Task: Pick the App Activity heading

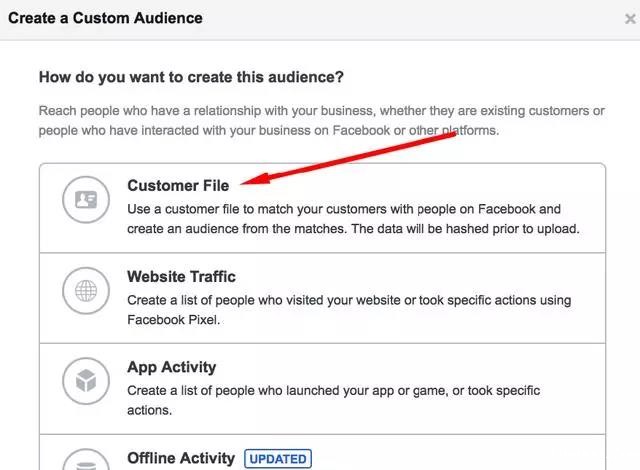Action: coord(171,367)
